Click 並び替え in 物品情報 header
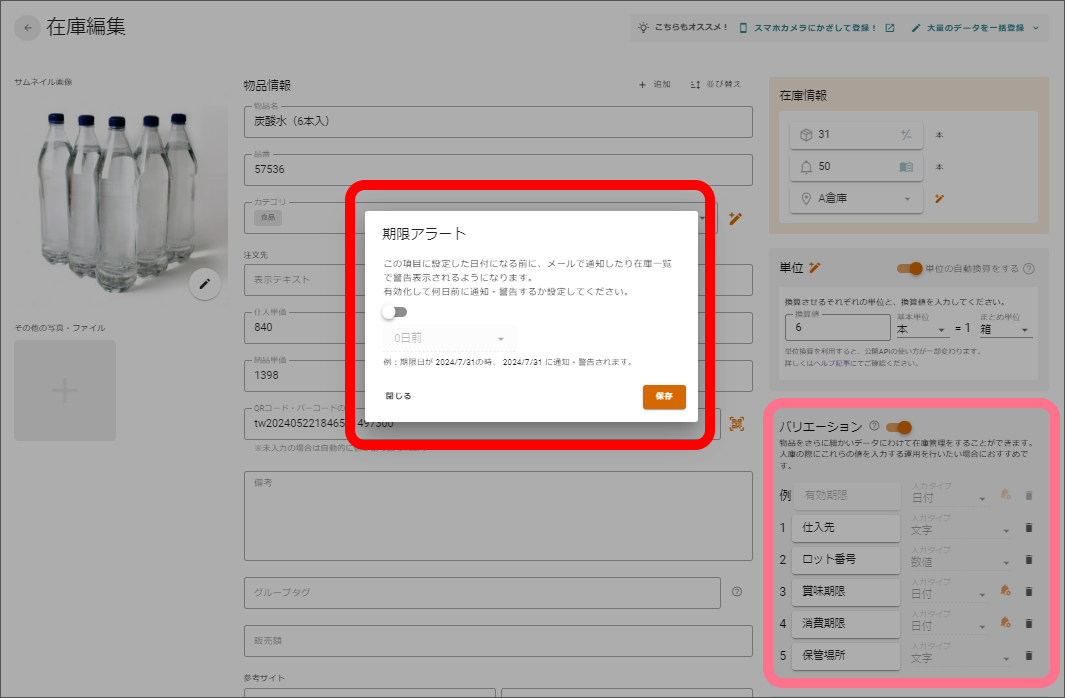The image size is (1065, 698). (x=715, y=84)
